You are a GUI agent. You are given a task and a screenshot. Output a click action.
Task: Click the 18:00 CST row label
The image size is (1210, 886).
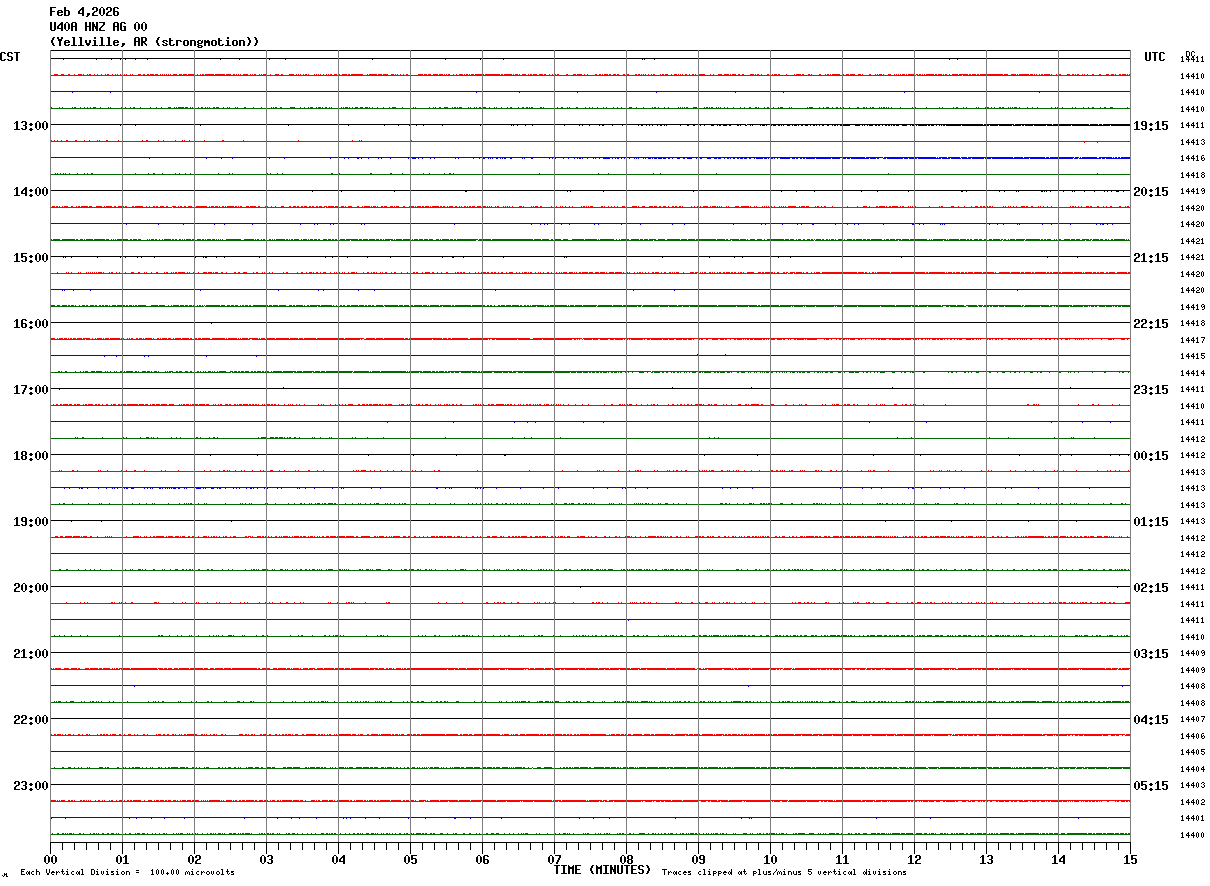[30, 456]
